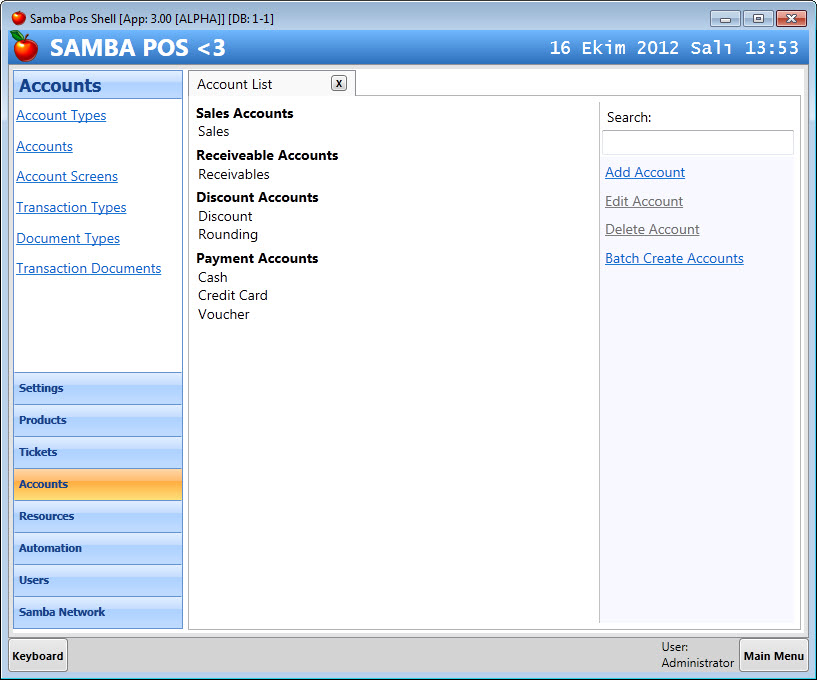Open the Samba Network section
Image resolution: width=817 pixels, height=680 pixels.
click(98, 612)
